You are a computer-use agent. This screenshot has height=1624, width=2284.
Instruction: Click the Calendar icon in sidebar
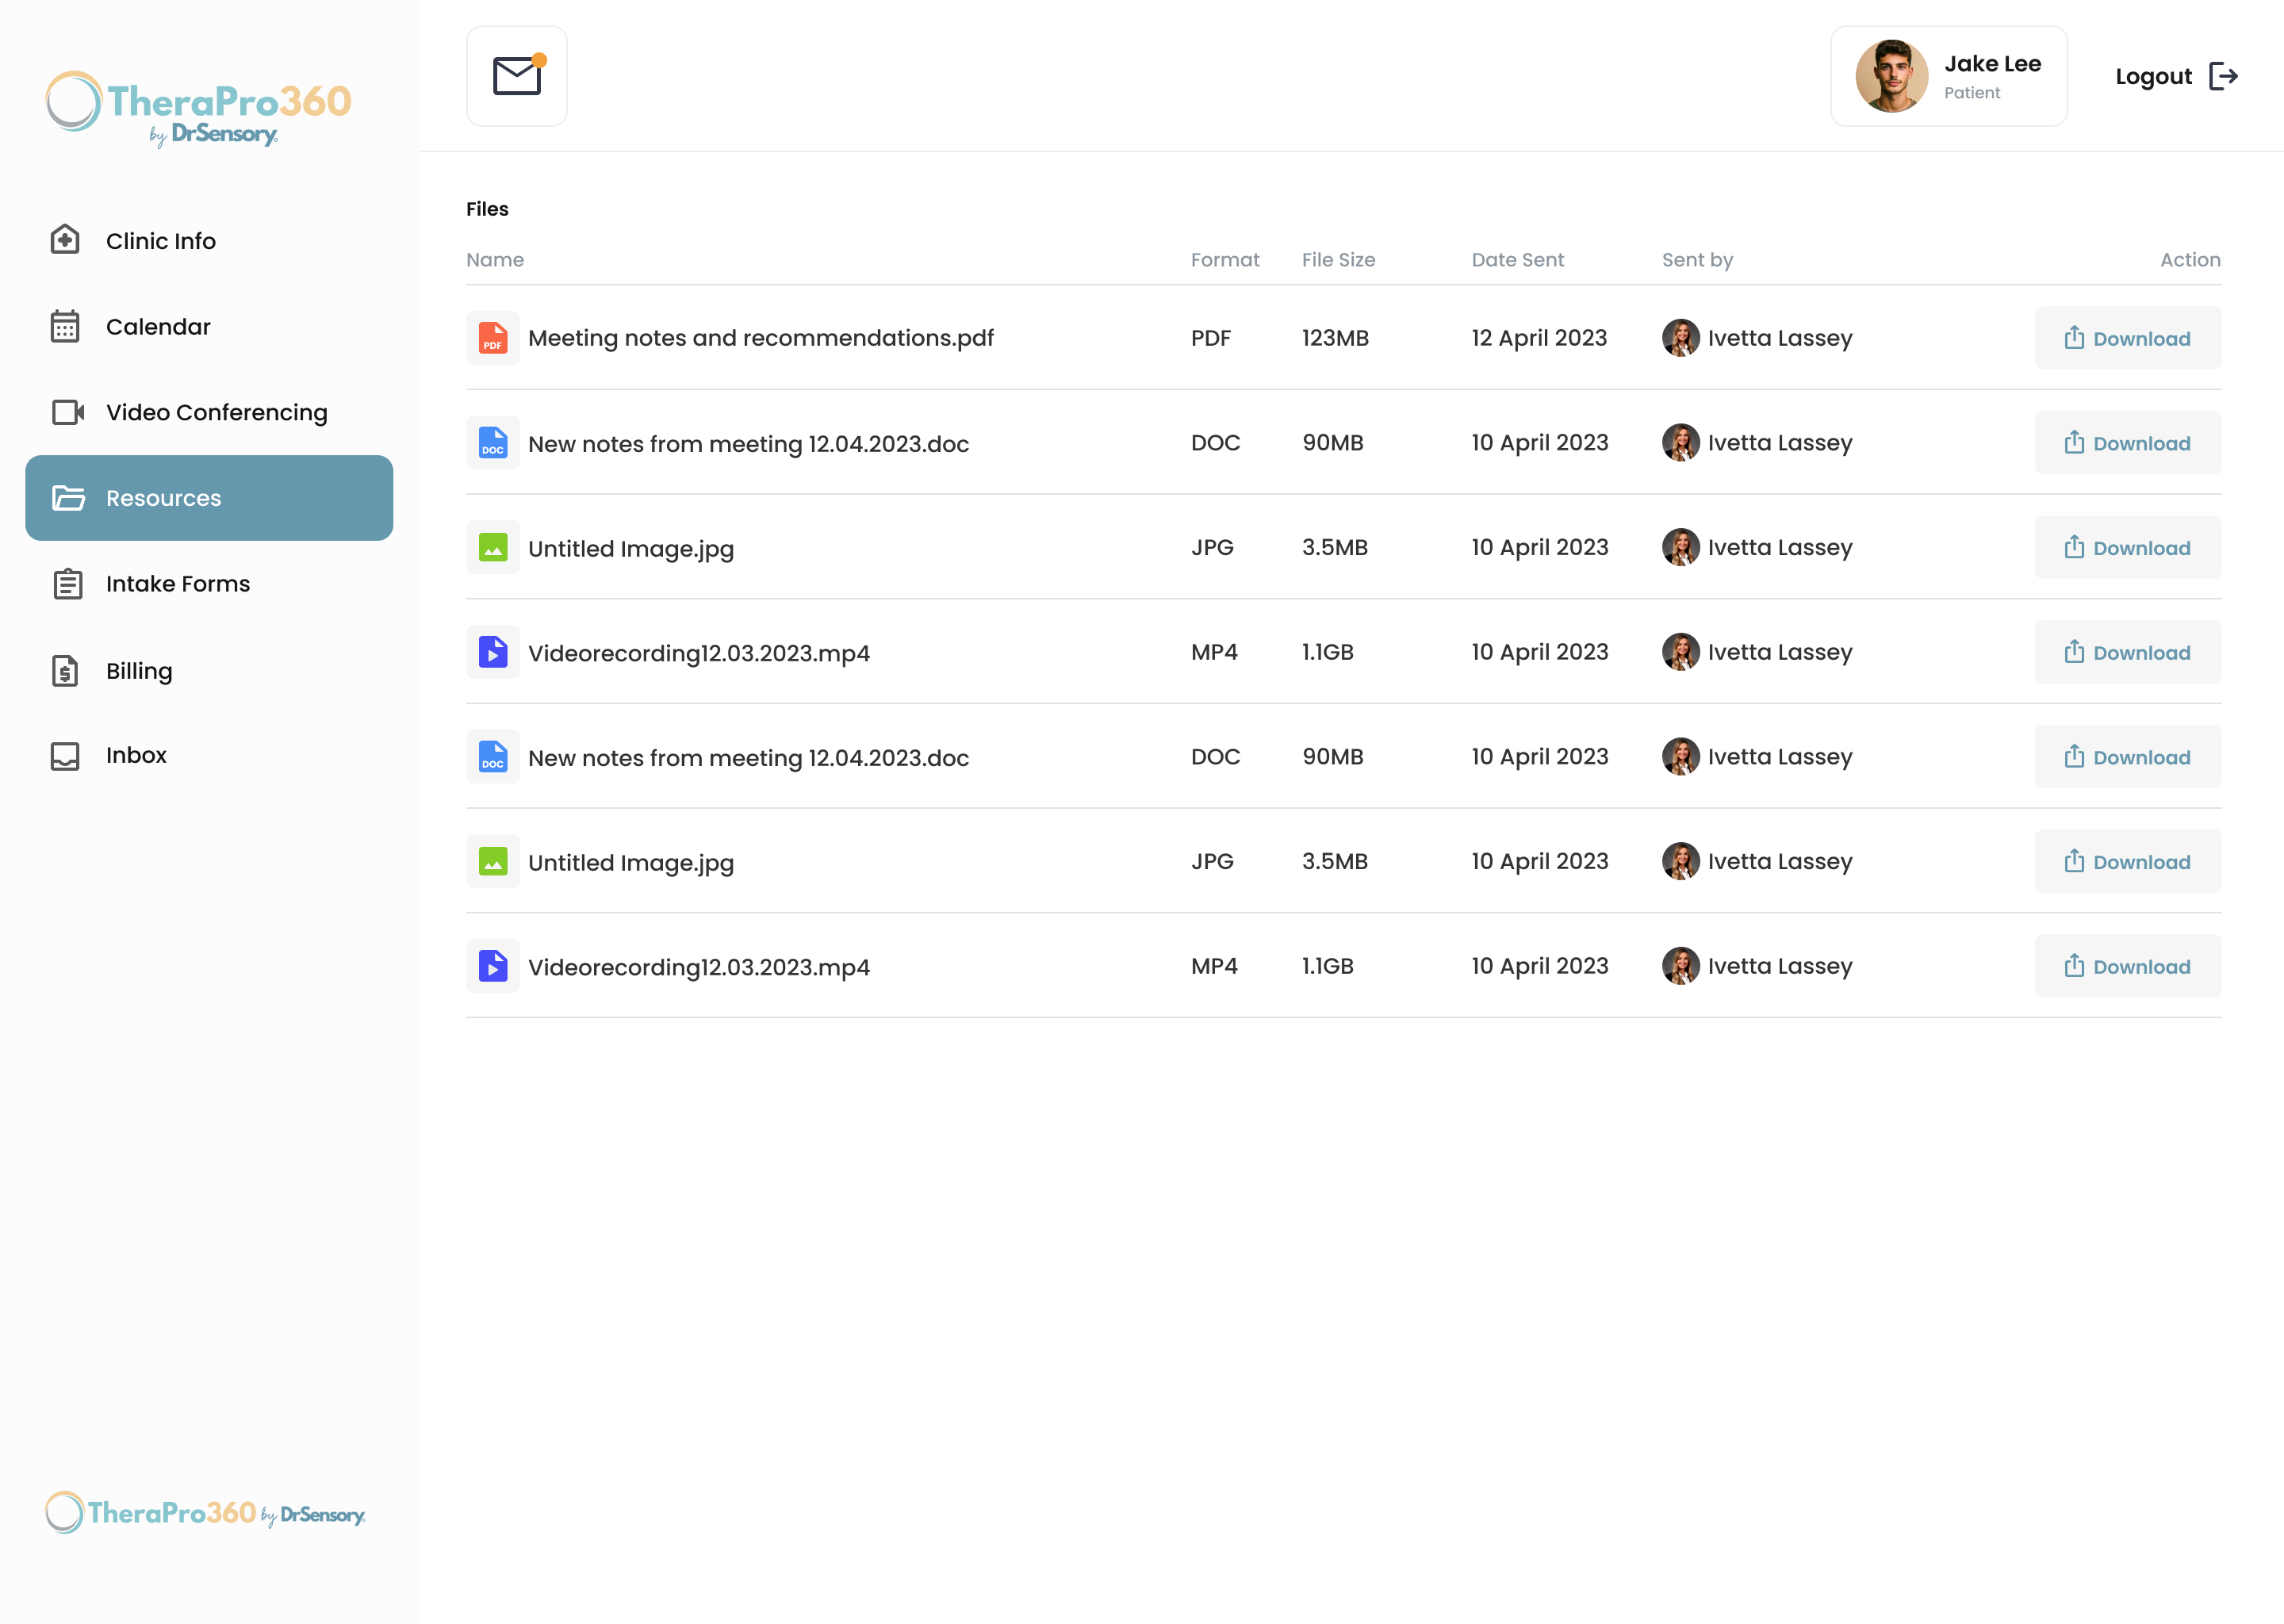[65, 326]
